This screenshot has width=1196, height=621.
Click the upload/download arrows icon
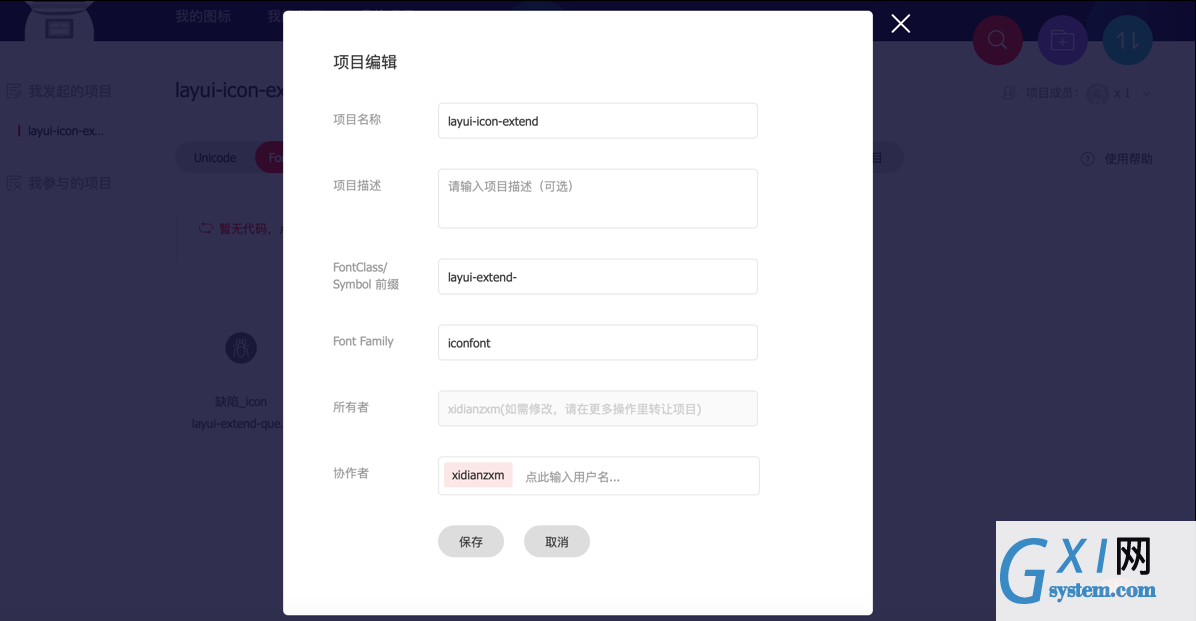(x=1127, y=40)
